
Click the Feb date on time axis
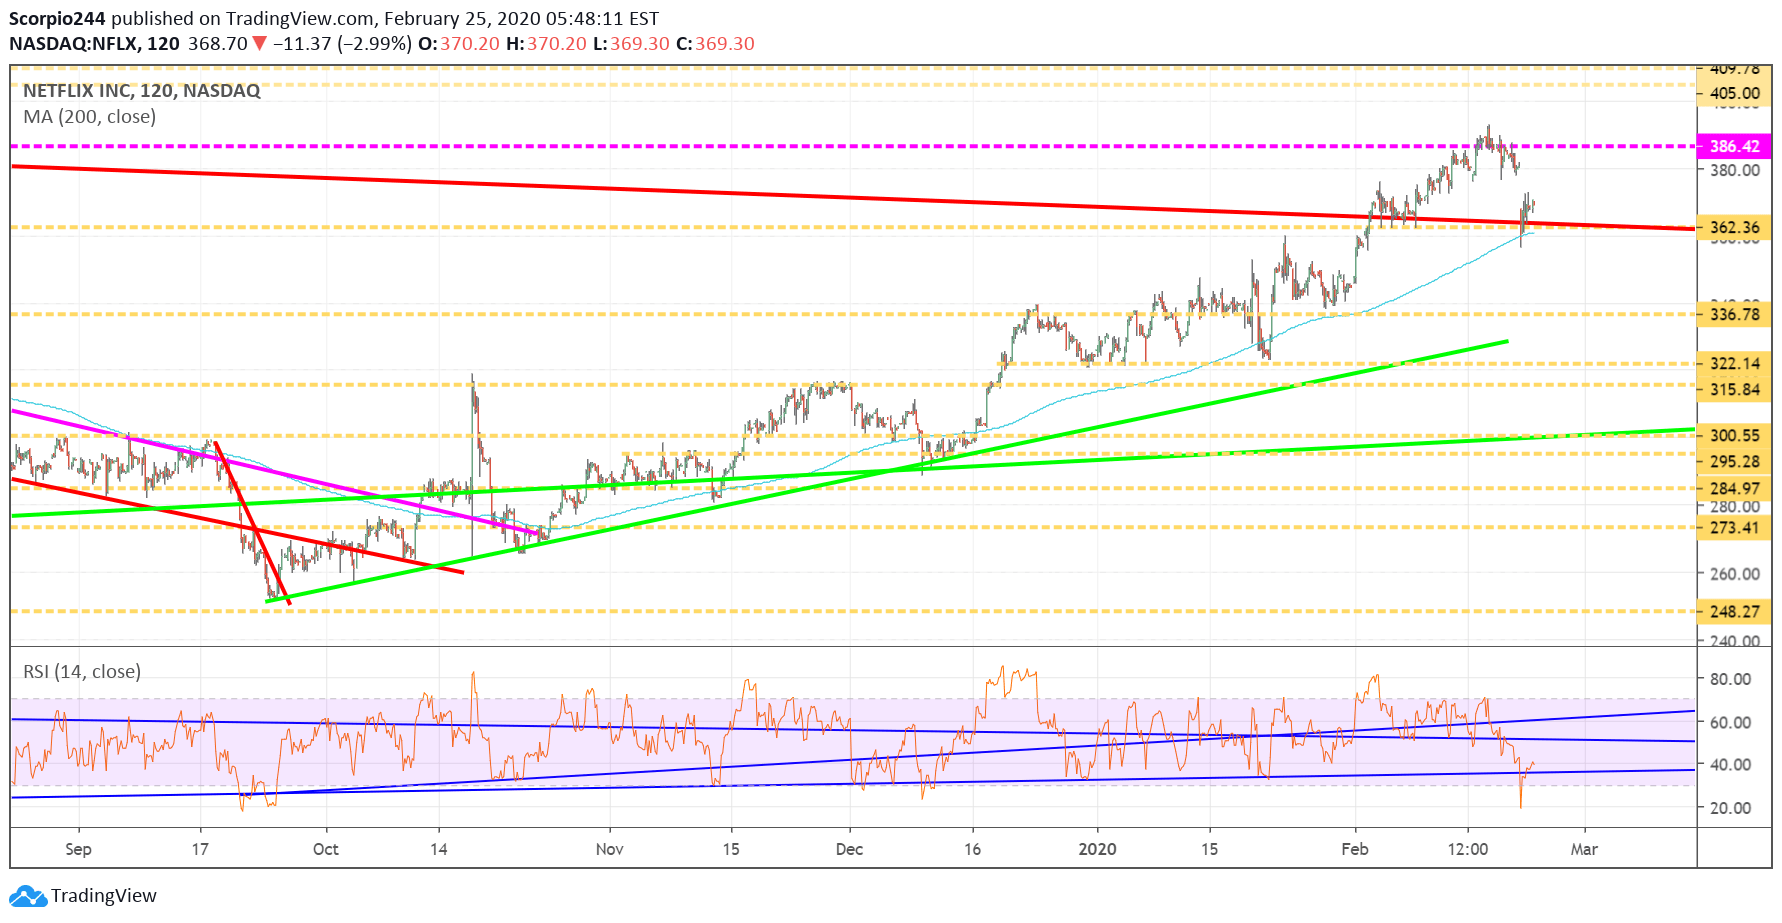pyautogui.click(x=1355, y=849)
